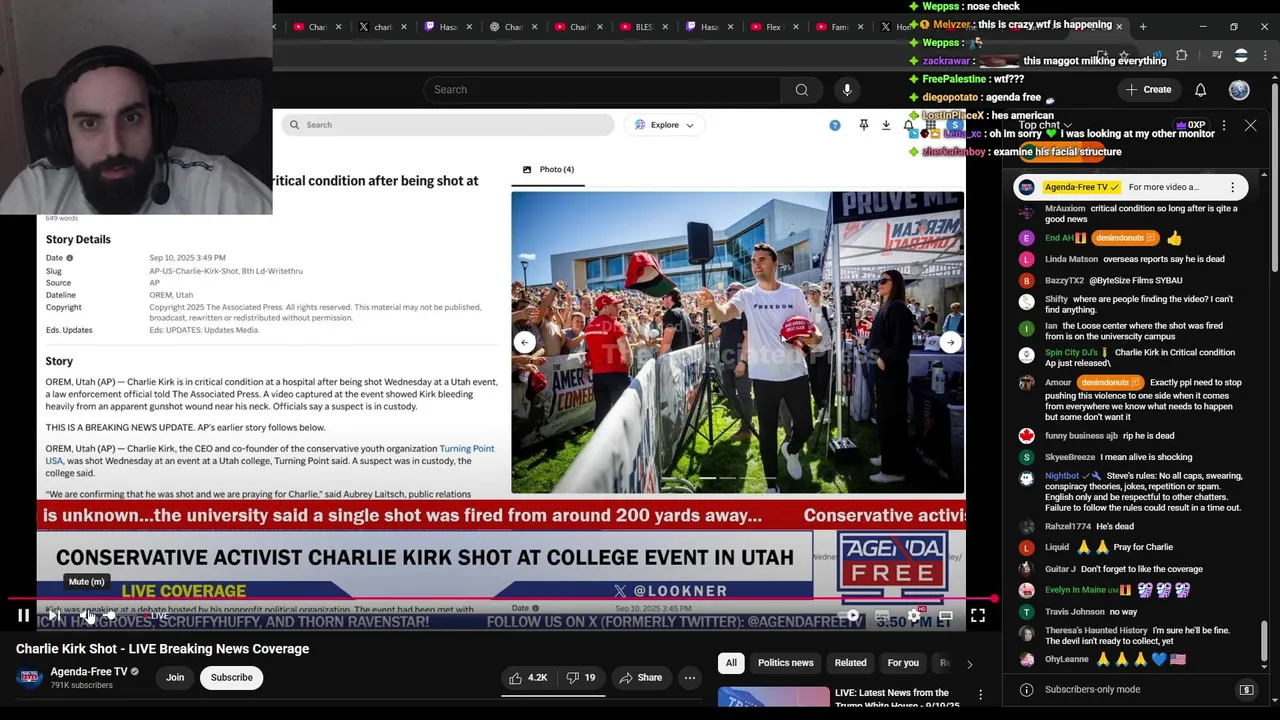Open the live chat overflow menu
The width and height of the screenshot is (1280, 720).
point(1223,125)
